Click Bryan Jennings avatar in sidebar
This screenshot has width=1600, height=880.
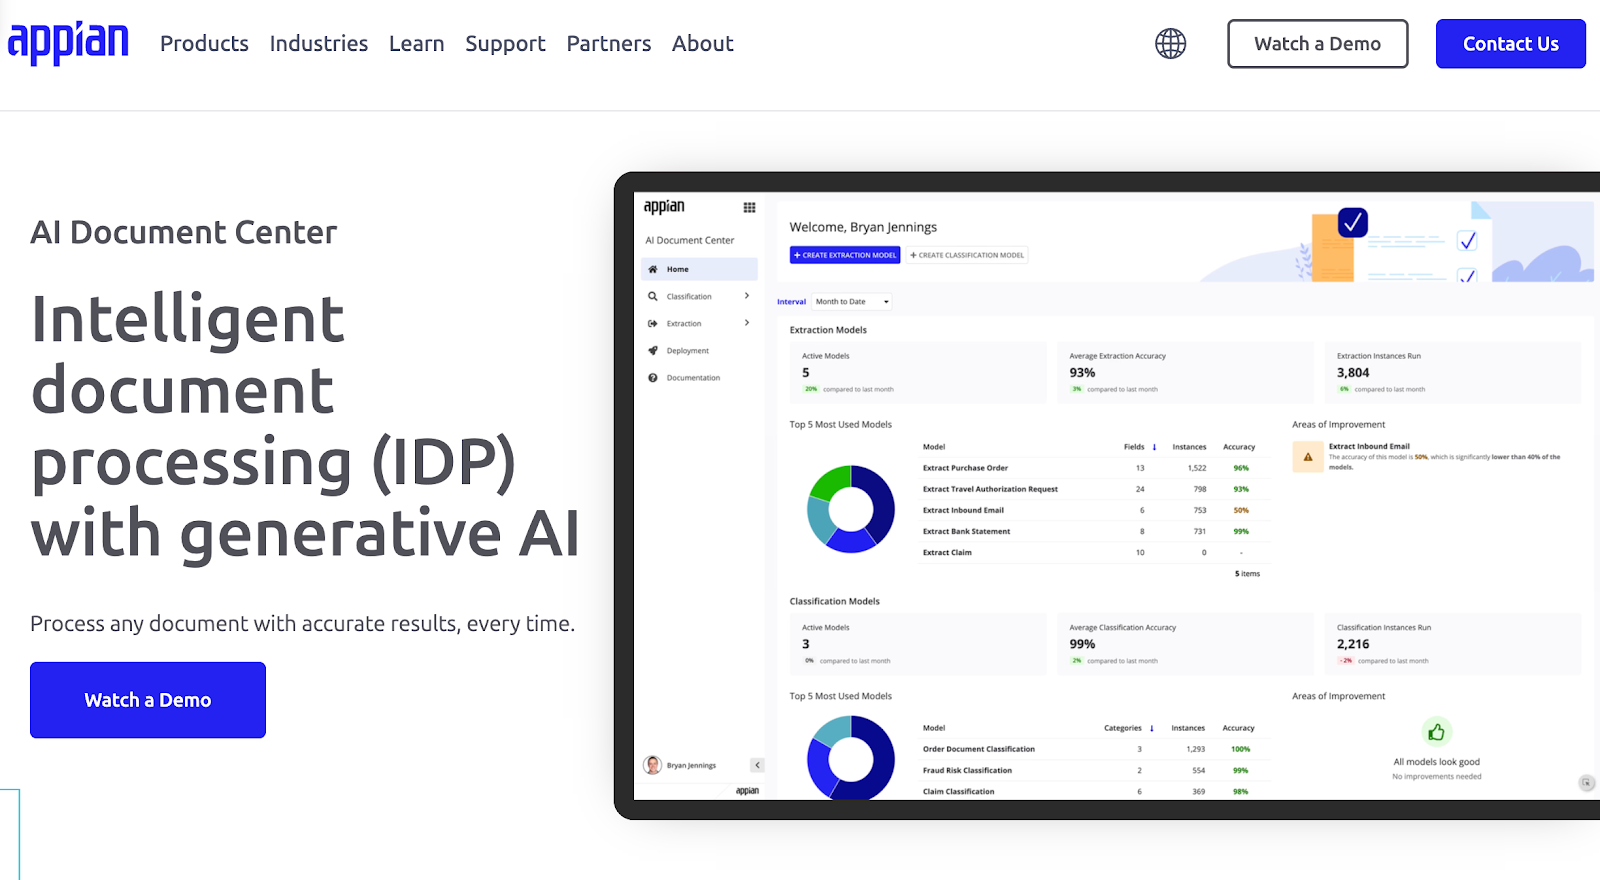(653, 765)
